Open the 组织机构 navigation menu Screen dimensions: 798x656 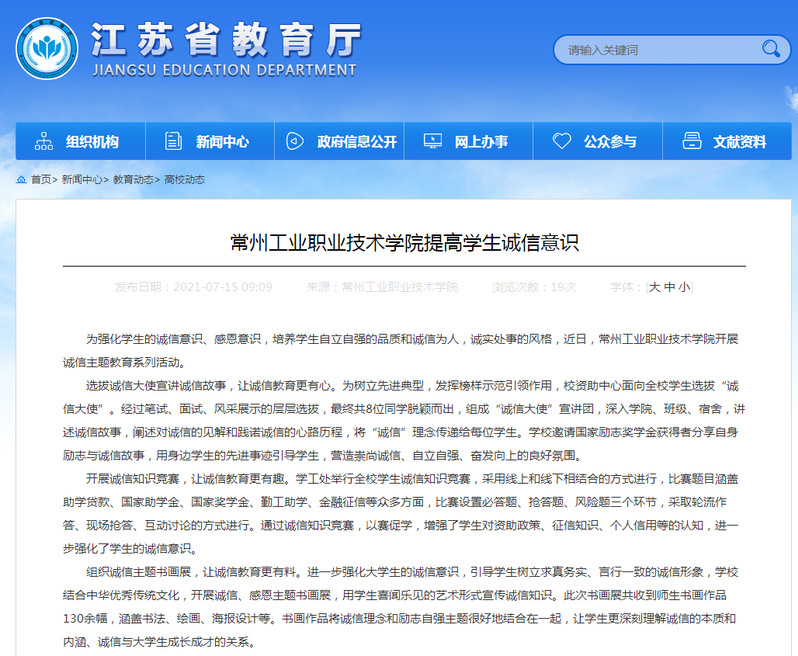(x=92, y=141)
